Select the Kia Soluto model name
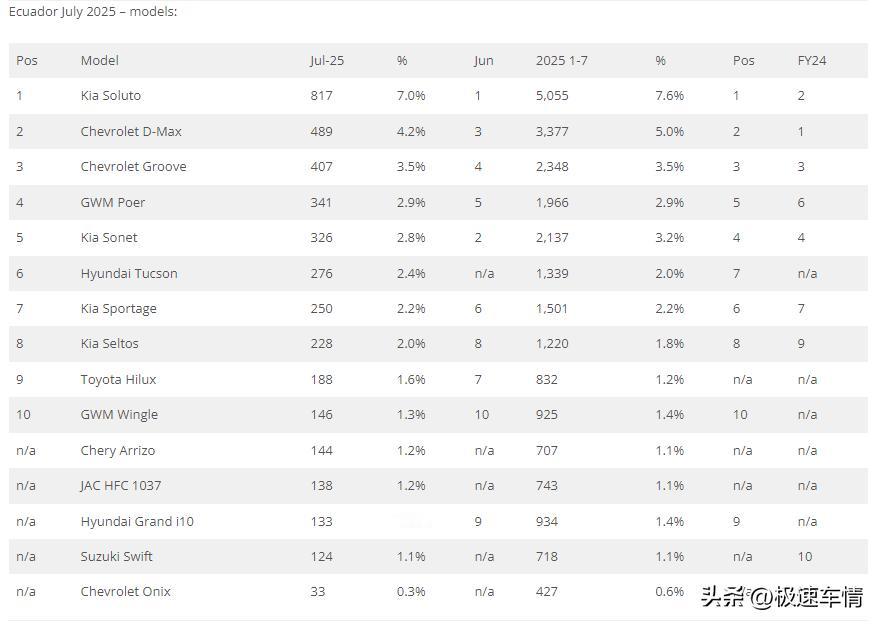Viewport: 881px width, 626px height. pos(111,96)
